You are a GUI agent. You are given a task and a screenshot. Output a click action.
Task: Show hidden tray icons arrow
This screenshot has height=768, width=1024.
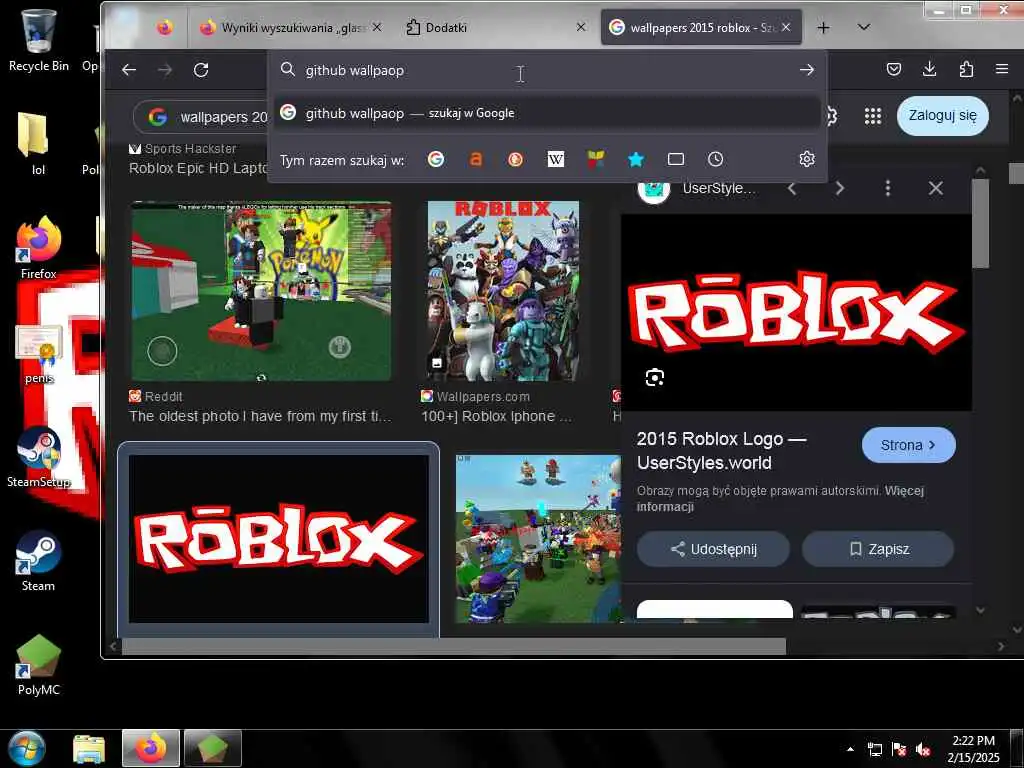point(850,749)
